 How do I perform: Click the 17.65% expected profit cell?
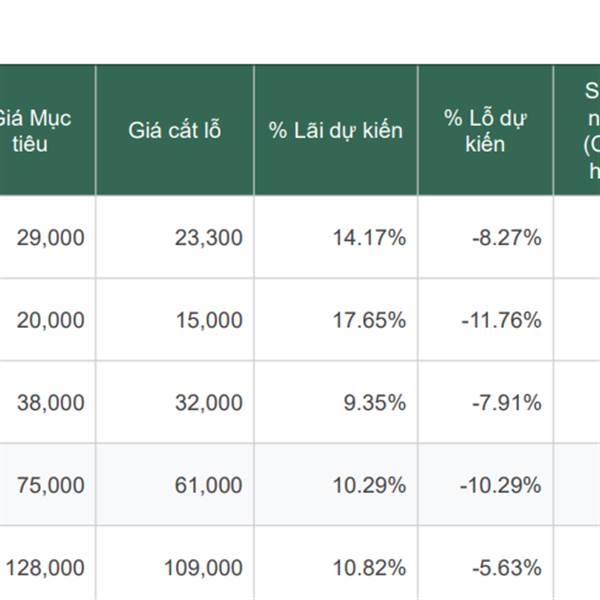pyautogui.click(x=369, y=320)
